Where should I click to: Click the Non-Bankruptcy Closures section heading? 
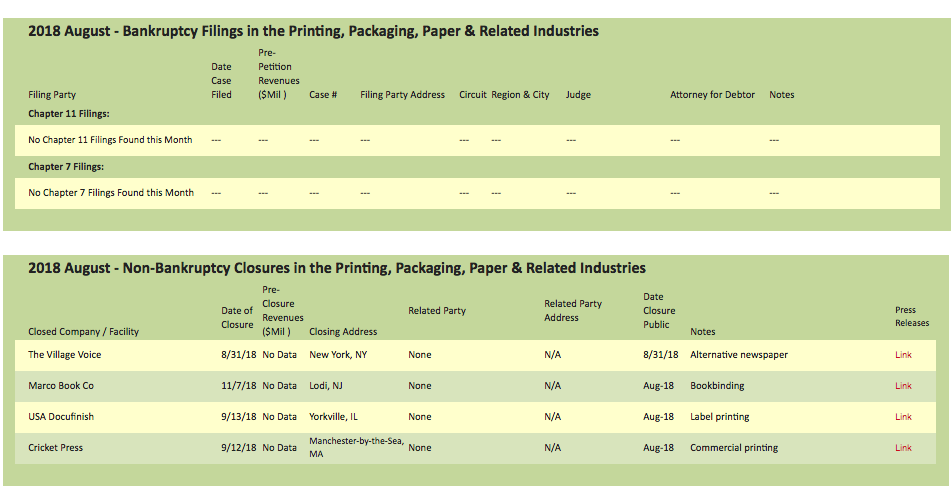pos(336,268)
